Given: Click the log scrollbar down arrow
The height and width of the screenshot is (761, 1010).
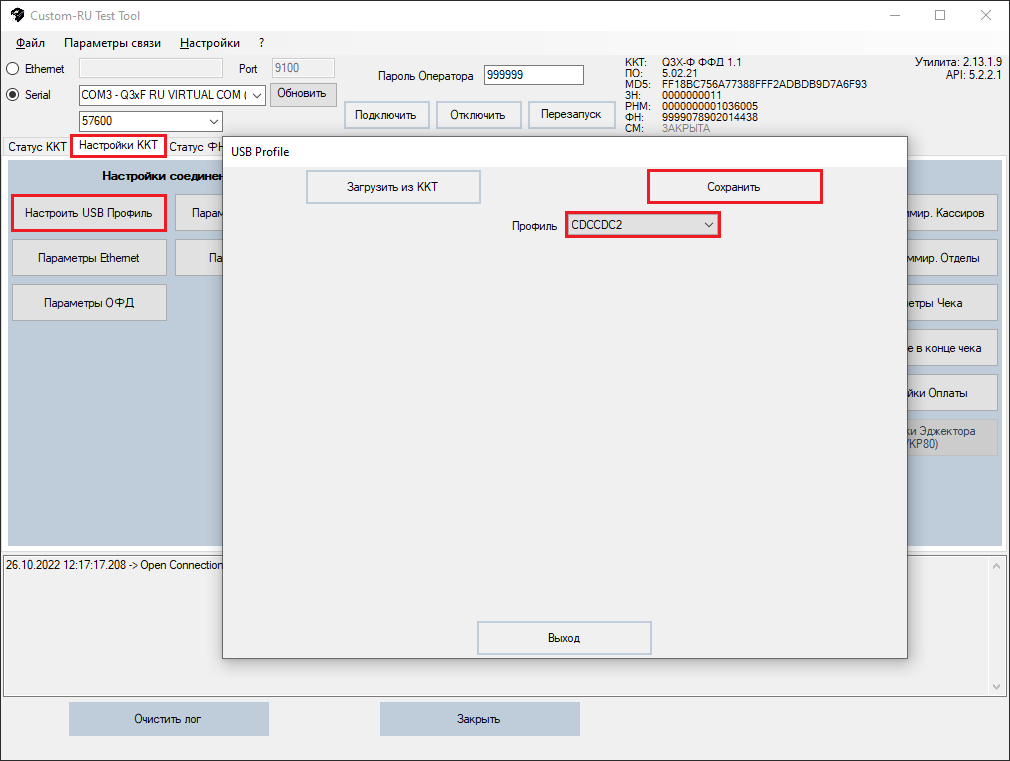Looking at the screenshot, I should tap(996, 686).
